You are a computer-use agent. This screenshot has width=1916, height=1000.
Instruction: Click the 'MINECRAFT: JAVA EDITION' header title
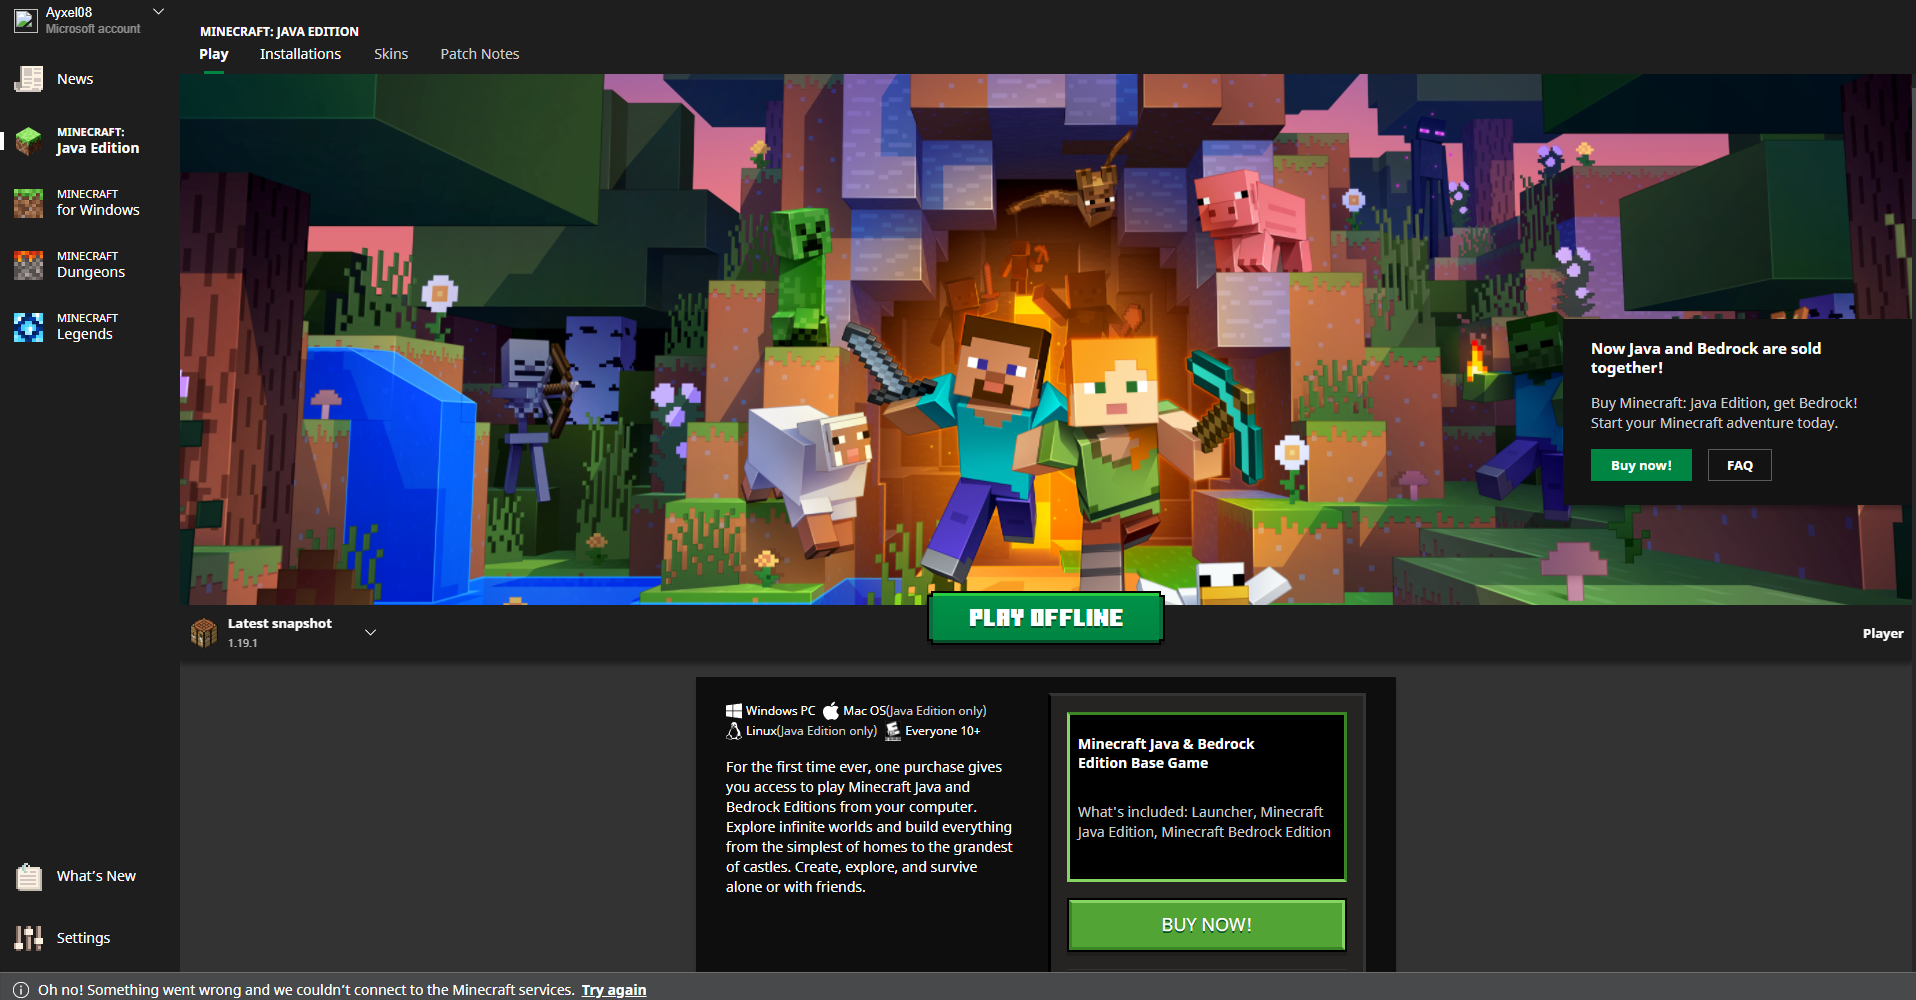[279, 31]
